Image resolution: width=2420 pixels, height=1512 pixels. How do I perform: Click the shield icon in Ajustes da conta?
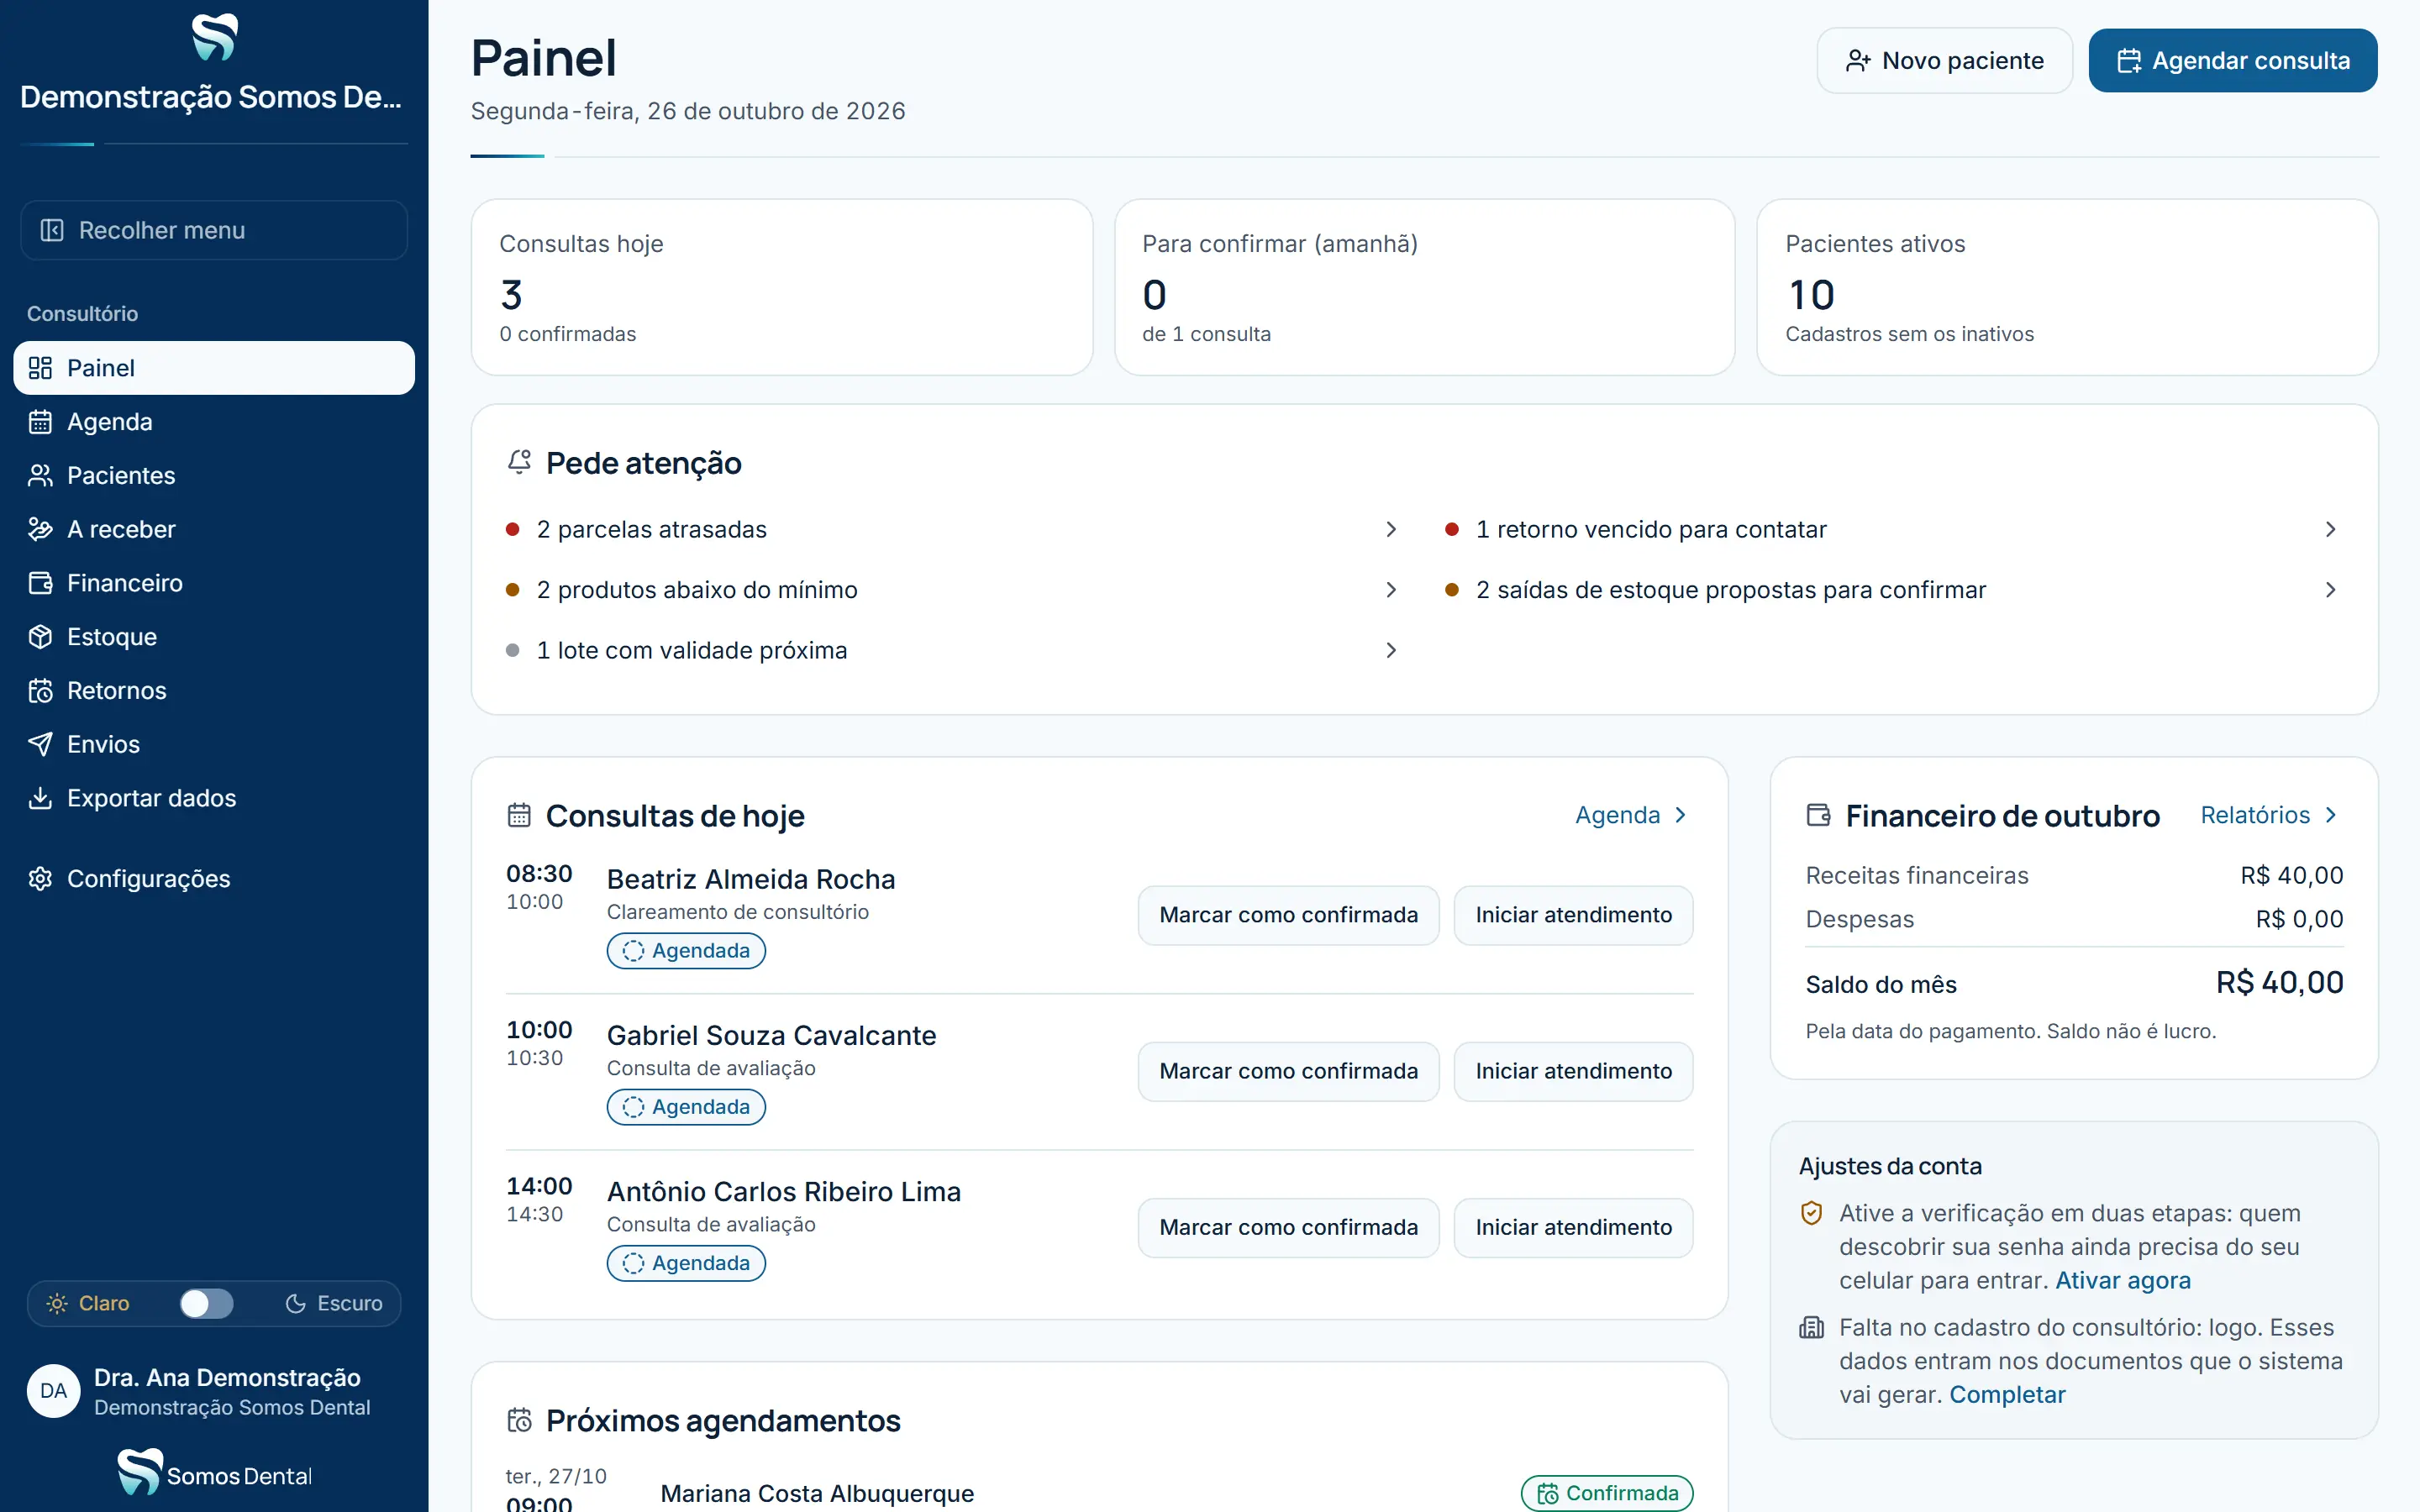point(1811,1213)
